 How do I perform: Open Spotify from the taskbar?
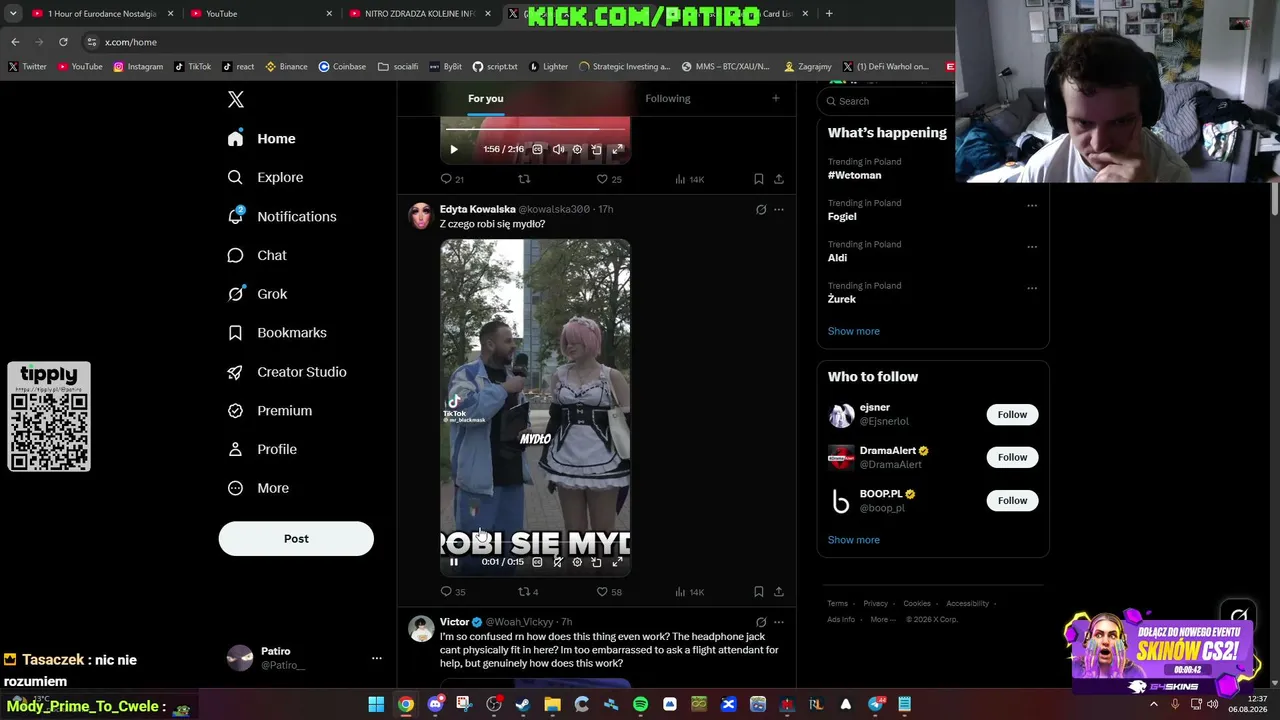641,705
